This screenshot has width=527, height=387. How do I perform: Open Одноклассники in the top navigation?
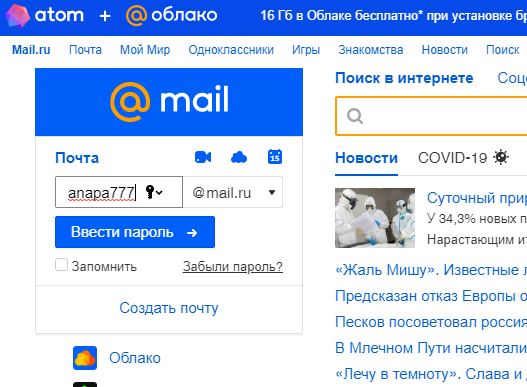click(x=231, y=50)
